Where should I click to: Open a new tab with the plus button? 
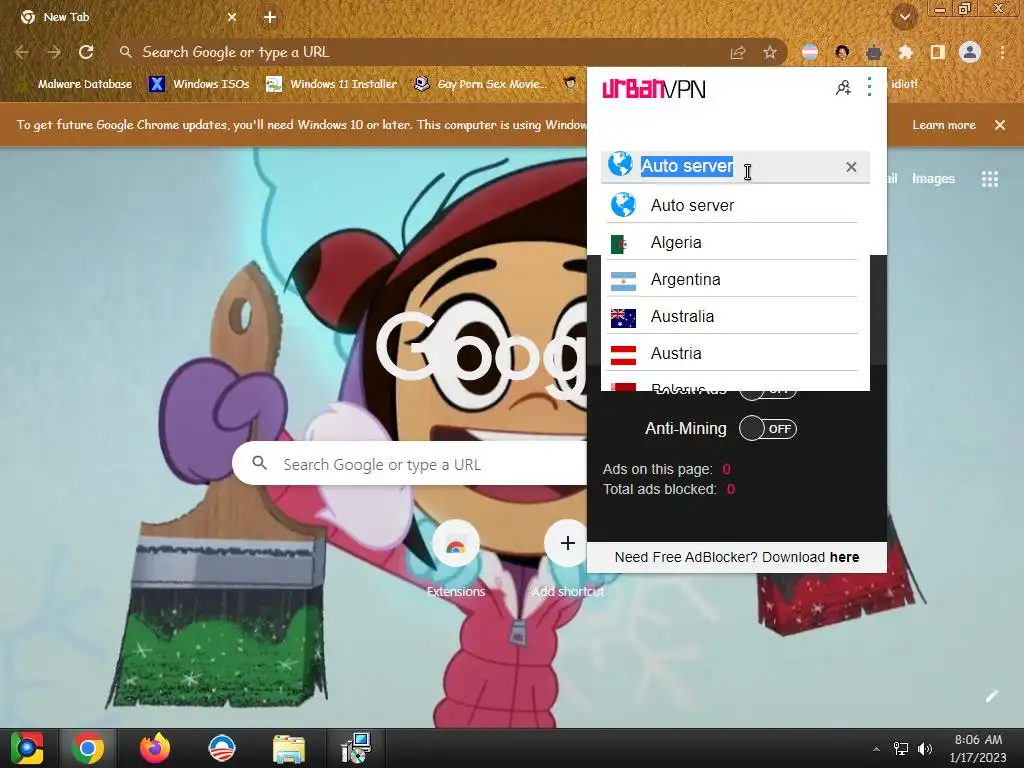click(270, 18)
